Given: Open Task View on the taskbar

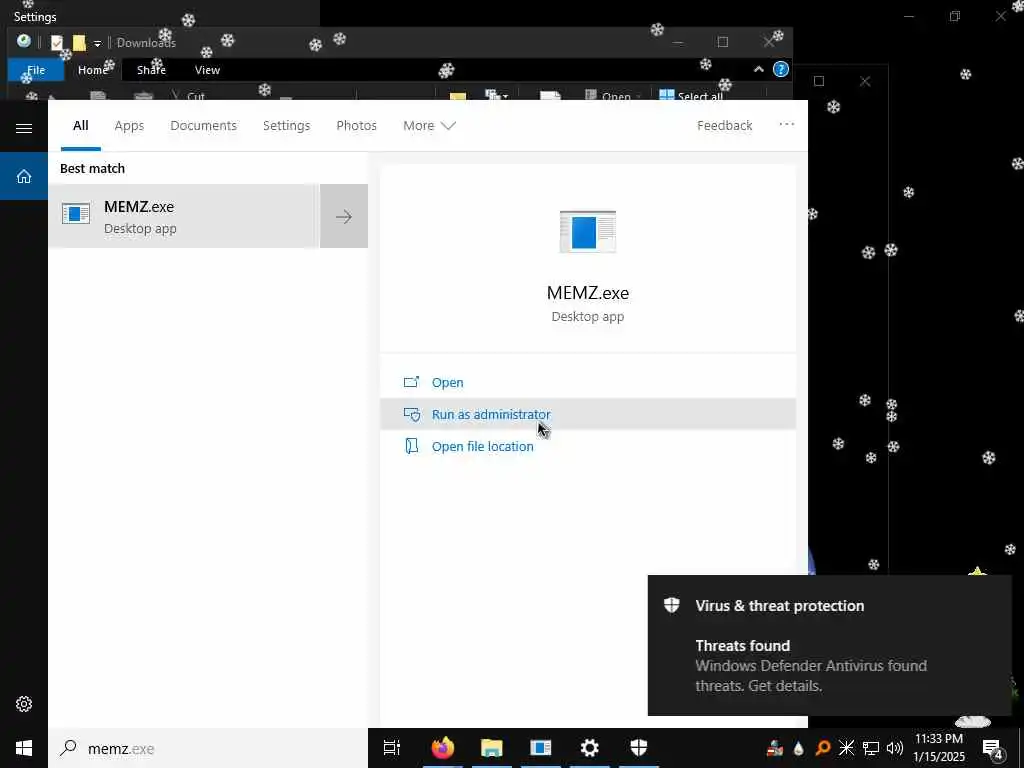Looking at the screenshot, I should 392,748.
